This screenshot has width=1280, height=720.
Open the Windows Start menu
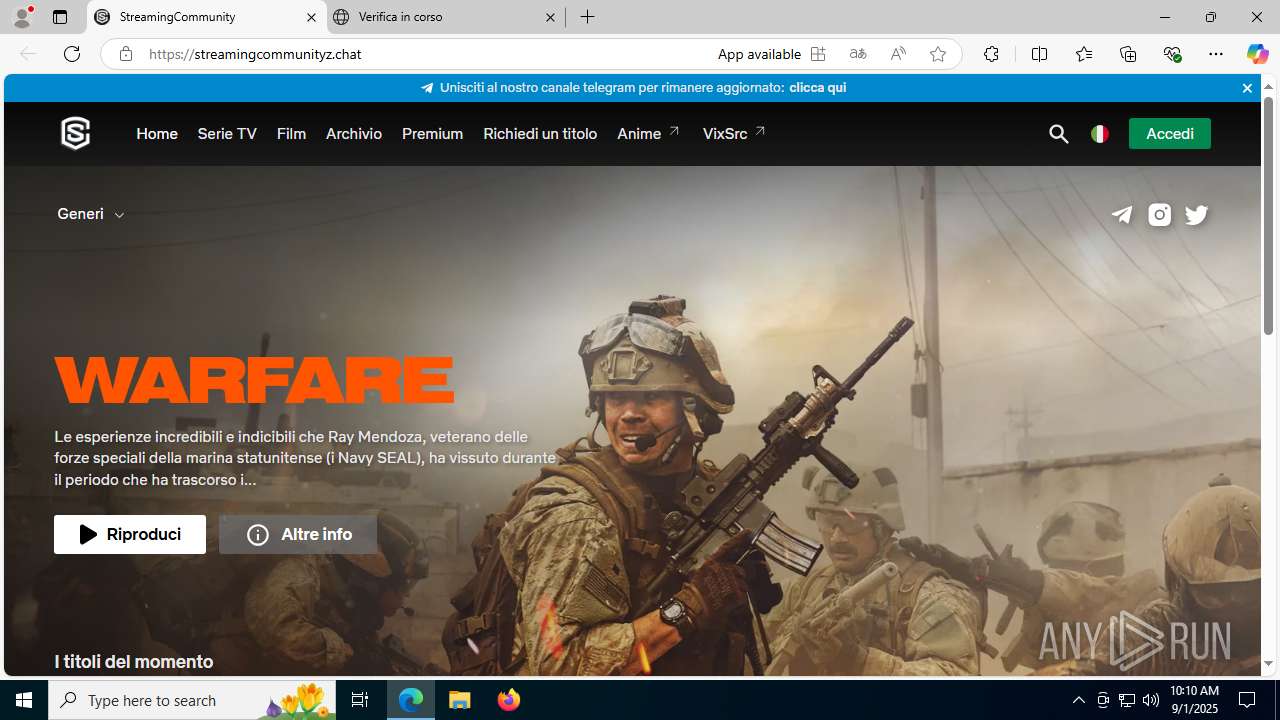pyautogui.click(x=24, y=700)
